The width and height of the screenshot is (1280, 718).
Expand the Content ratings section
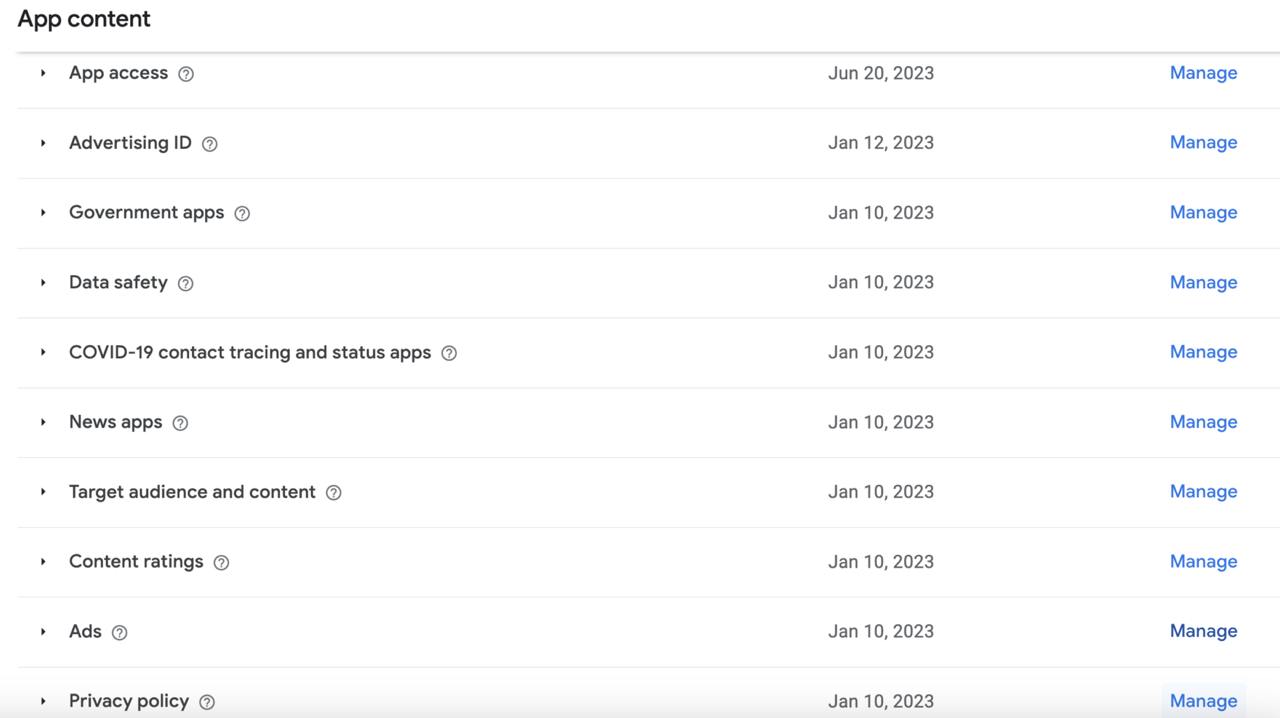pos(43,562)
